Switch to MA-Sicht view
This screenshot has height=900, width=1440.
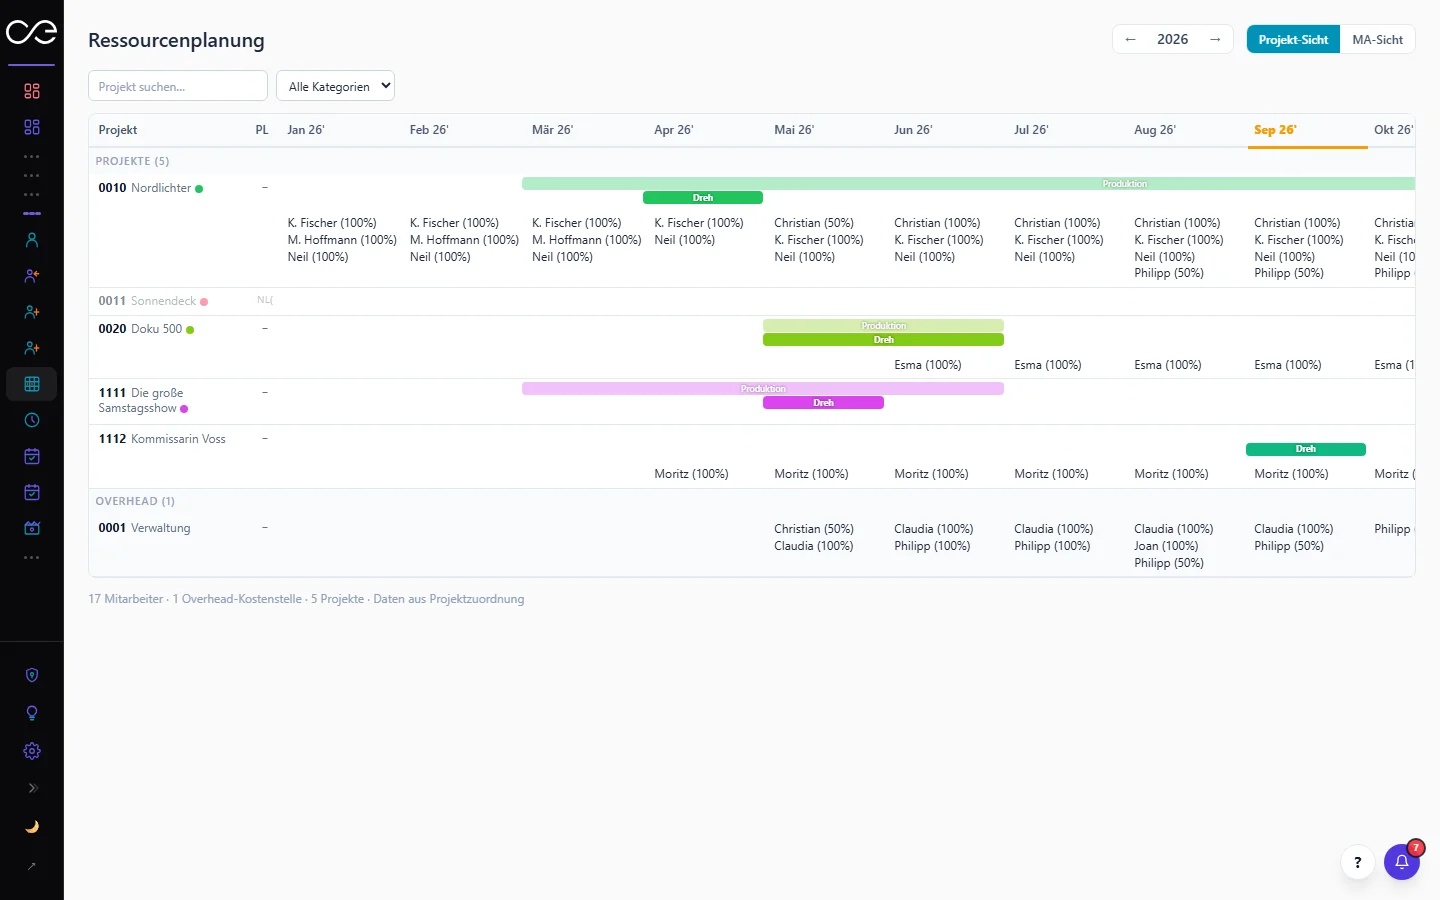[1377, 40]
